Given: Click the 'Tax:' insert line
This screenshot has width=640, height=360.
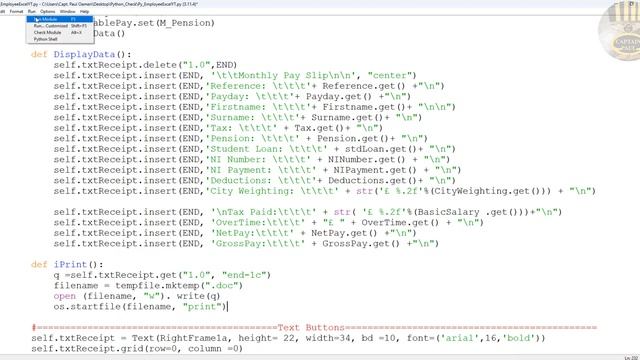Looking at the screenshot, I should coord(218,128).
